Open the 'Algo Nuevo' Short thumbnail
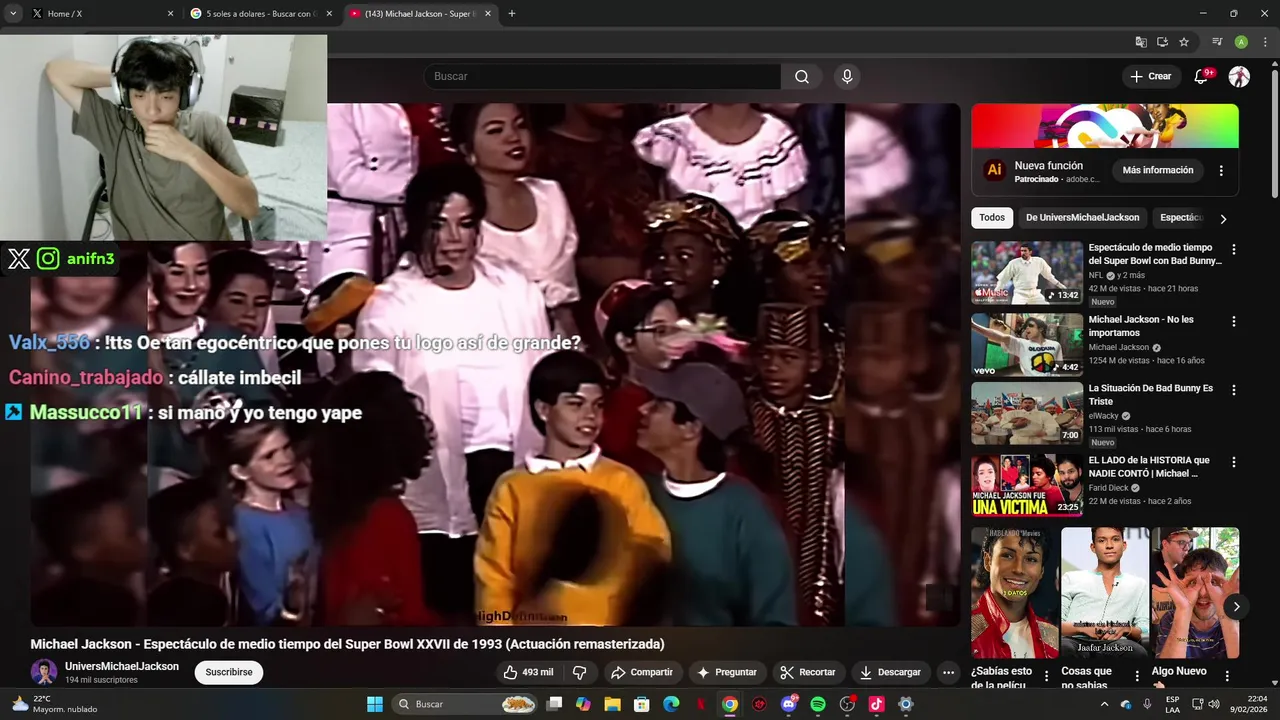1280x720 pixels. coord(1195,593)
